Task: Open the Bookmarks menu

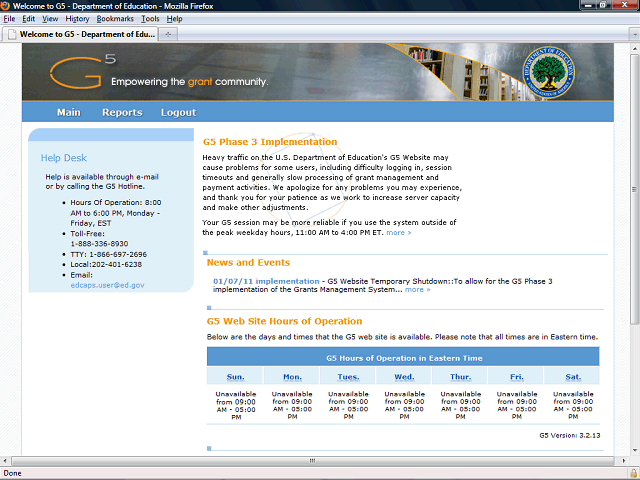Action: [x=115, y=19]
